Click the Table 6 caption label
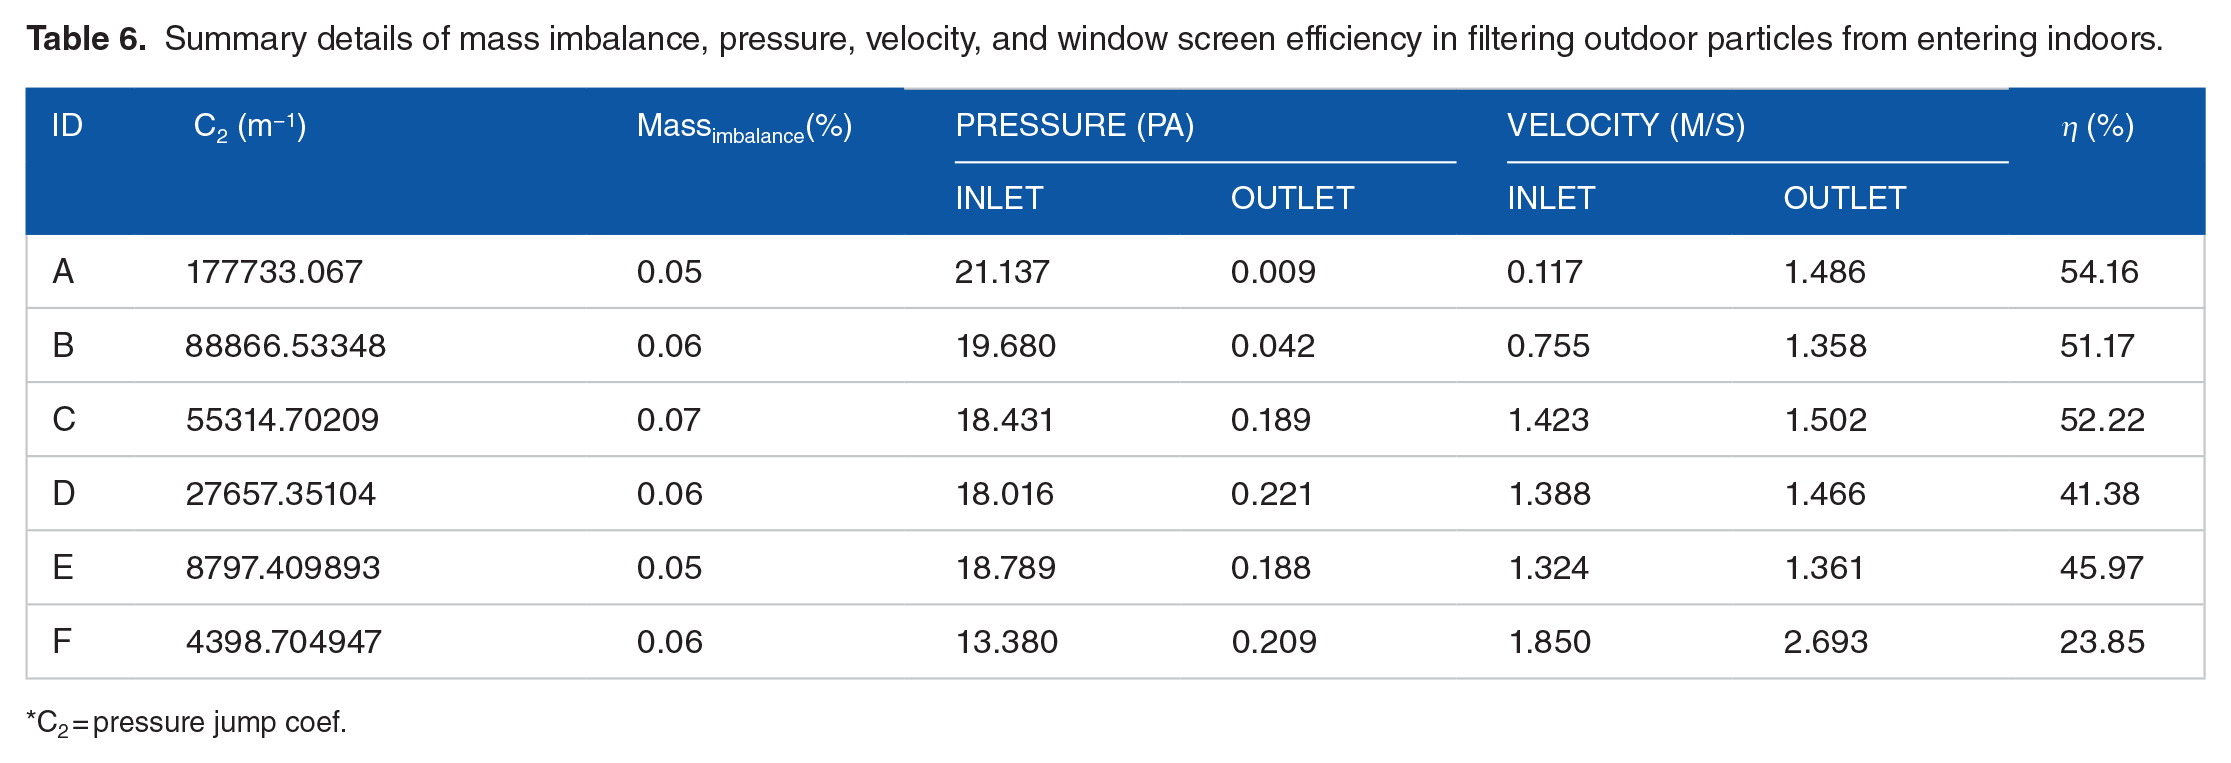2231x763 pixels. [86, 39]
